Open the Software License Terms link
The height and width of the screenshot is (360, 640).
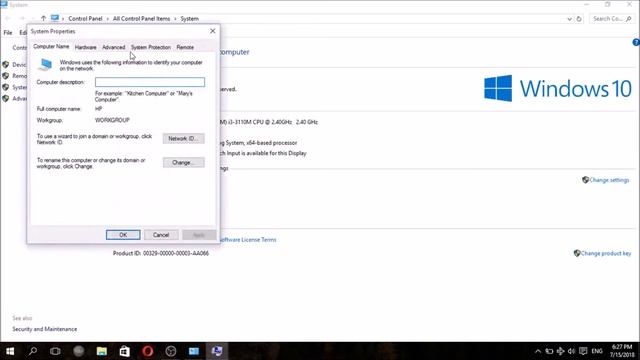tap(248, 240)
